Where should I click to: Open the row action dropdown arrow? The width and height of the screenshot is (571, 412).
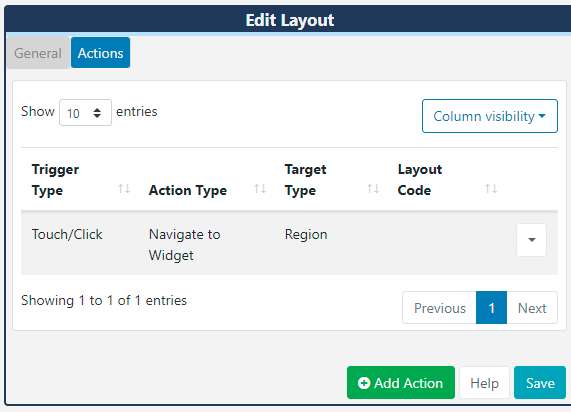531,240
